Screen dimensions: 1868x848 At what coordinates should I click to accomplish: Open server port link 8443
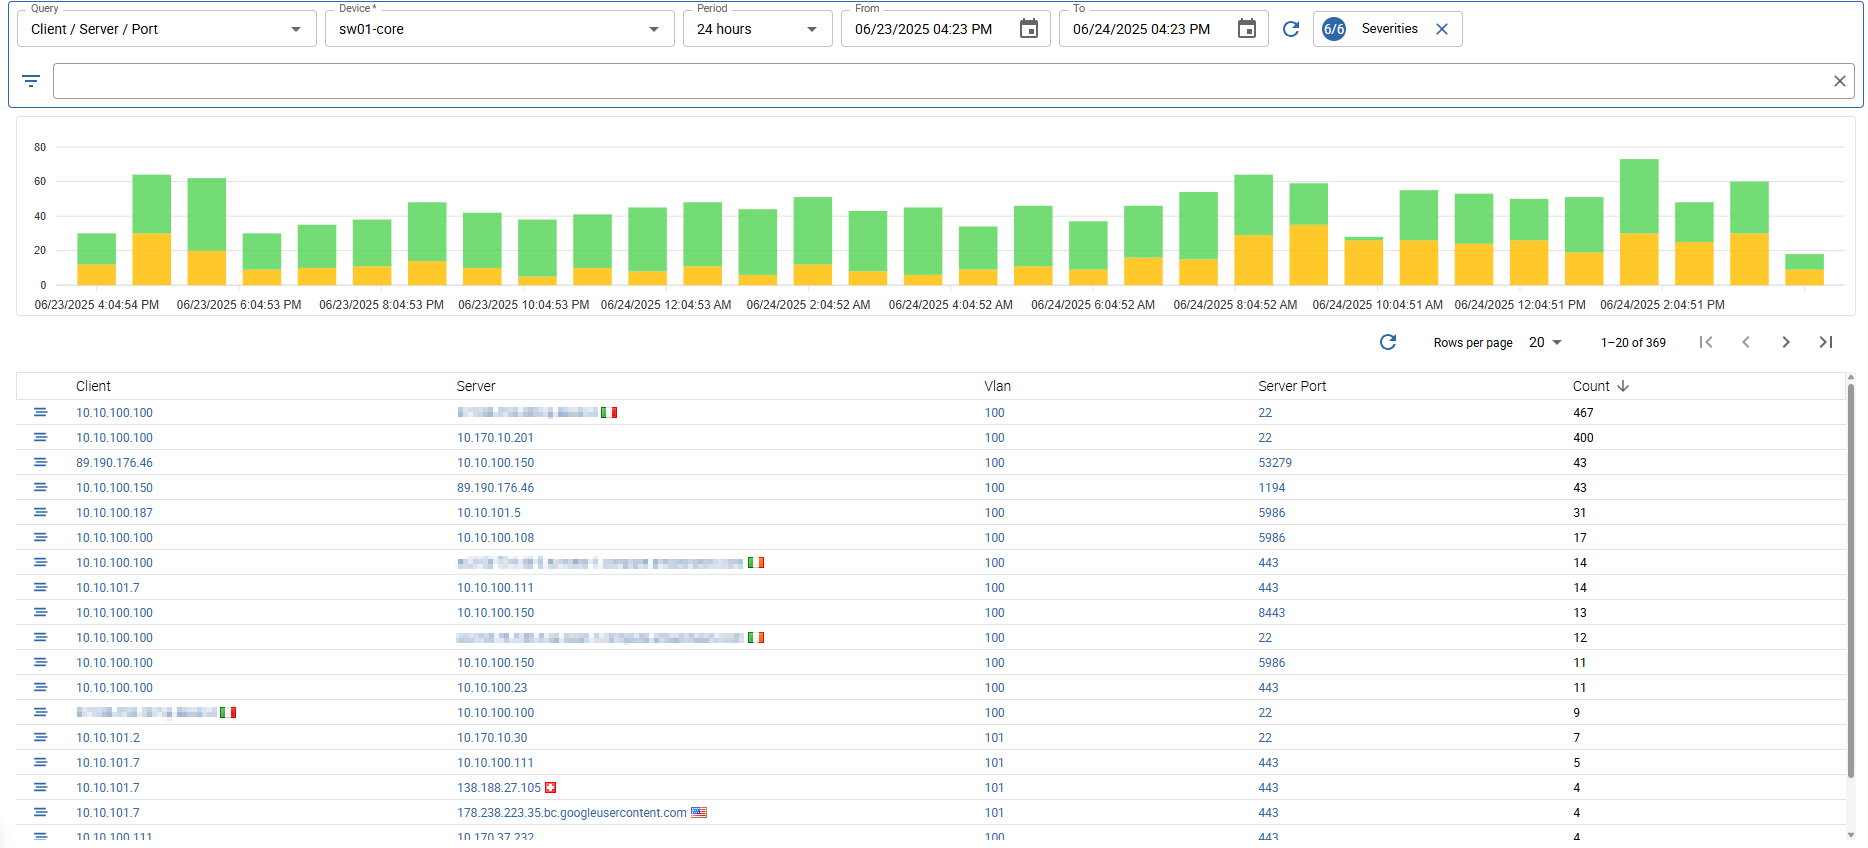(1272, 612)
